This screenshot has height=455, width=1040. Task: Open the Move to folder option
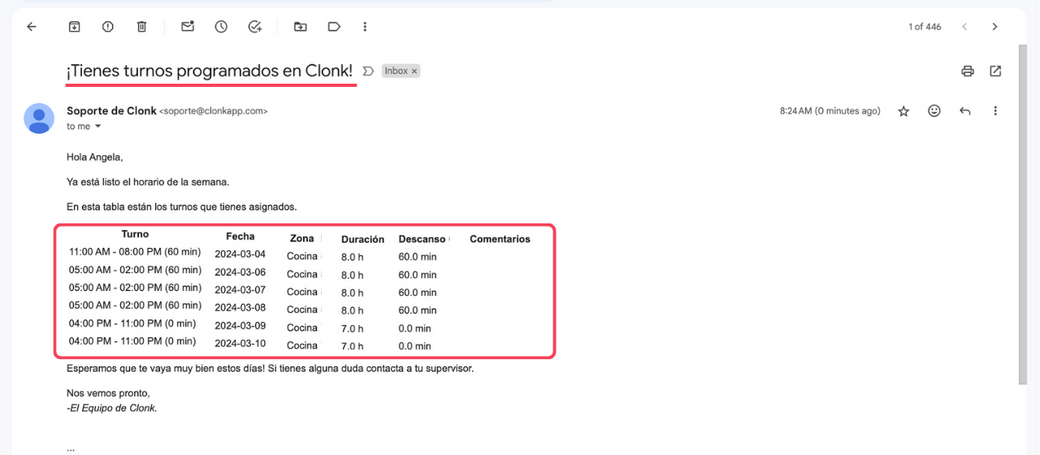pos(300,27)
